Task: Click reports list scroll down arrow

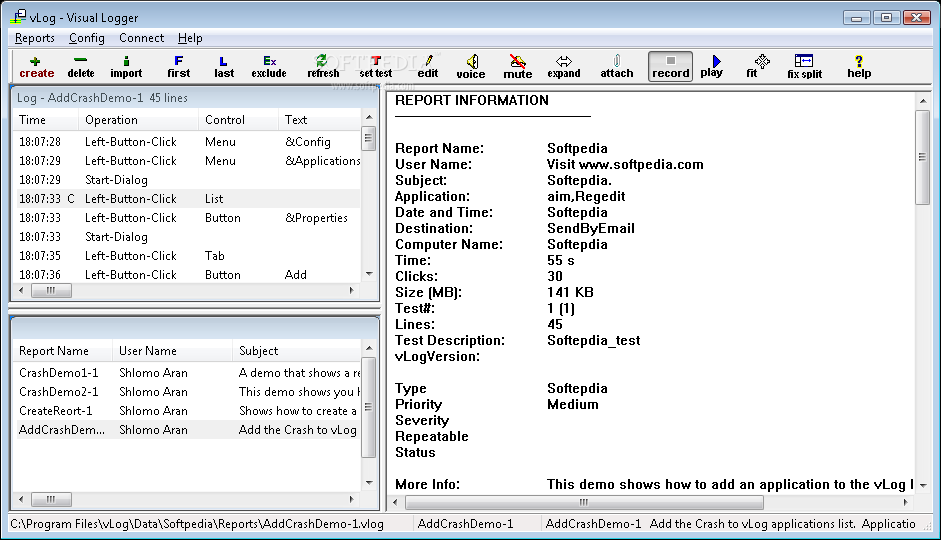Action: [x=369, y=483]
